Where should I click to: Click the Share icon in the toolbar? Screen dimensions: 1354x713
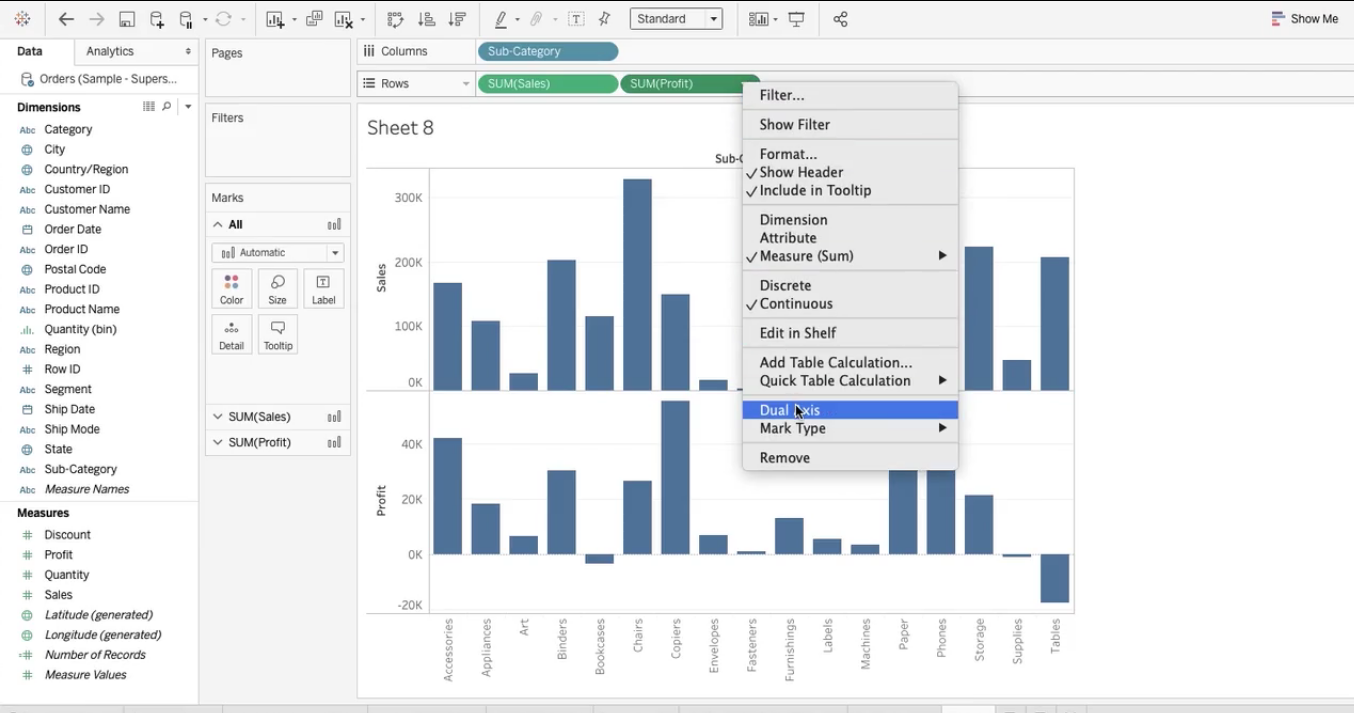click(x=840, y=19)
